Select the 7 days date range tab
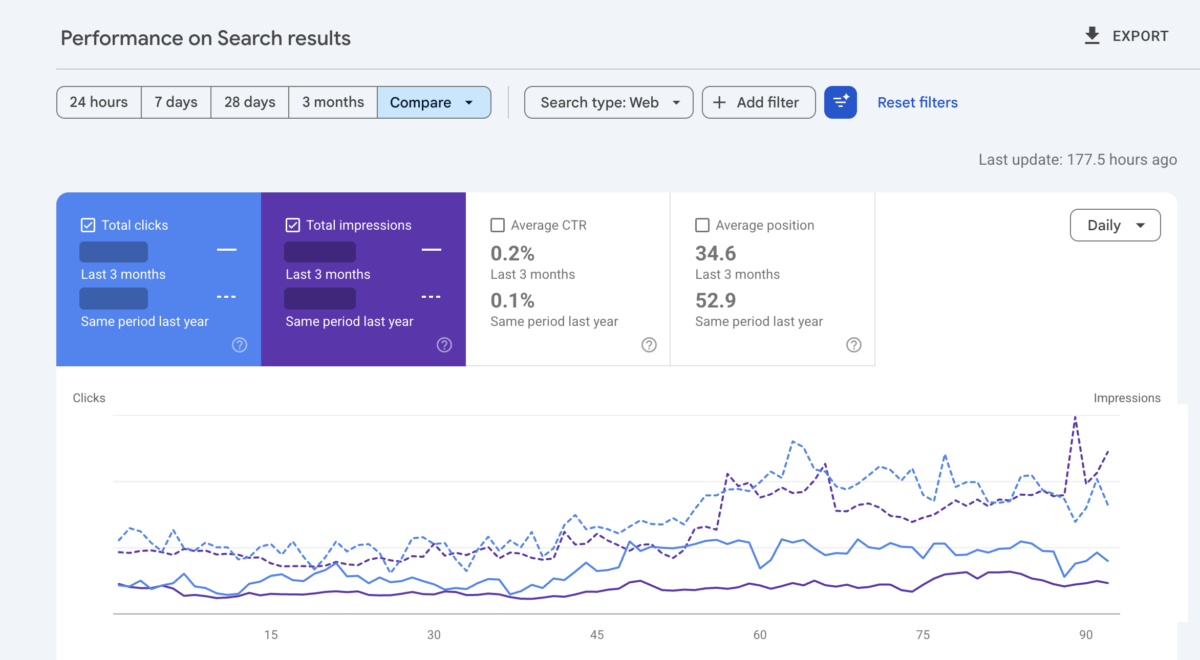This screenshot has height=660, width=1200. (x=176, y=102)
